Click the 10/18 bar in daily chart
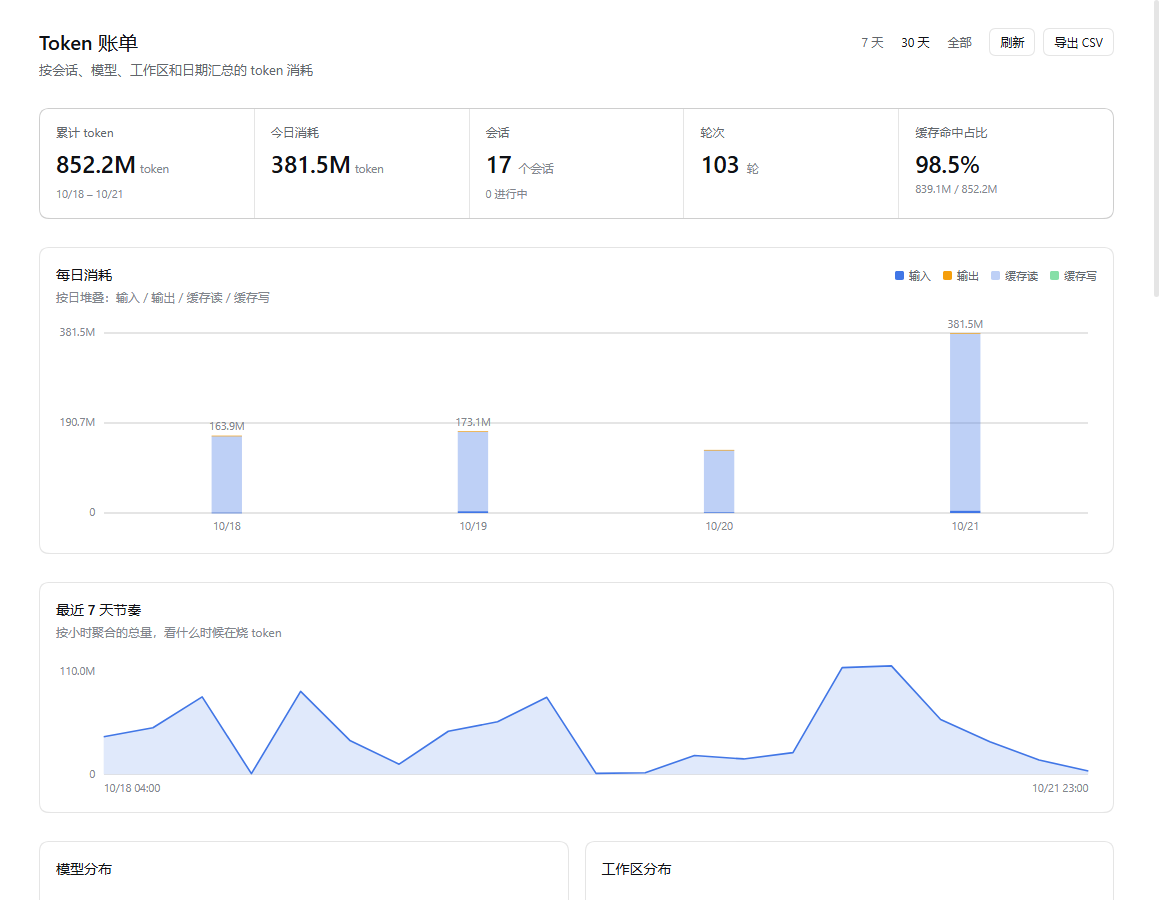The height and width of the screenshot is (900, 1159). (227, 474)
